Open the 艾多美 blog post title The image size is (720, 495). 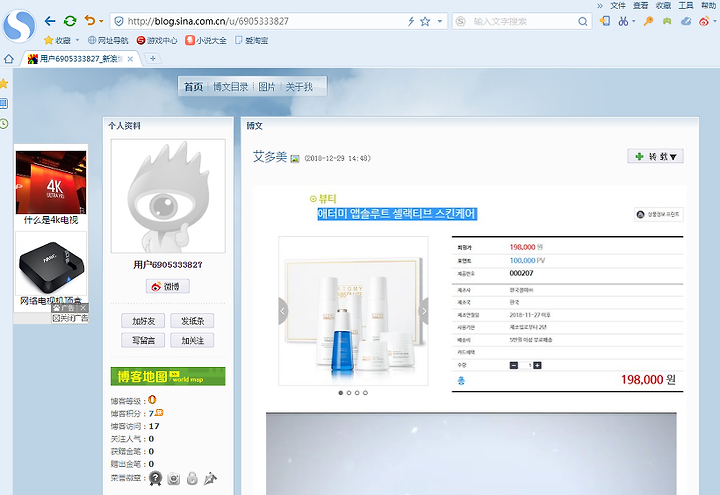coord(270,157)
